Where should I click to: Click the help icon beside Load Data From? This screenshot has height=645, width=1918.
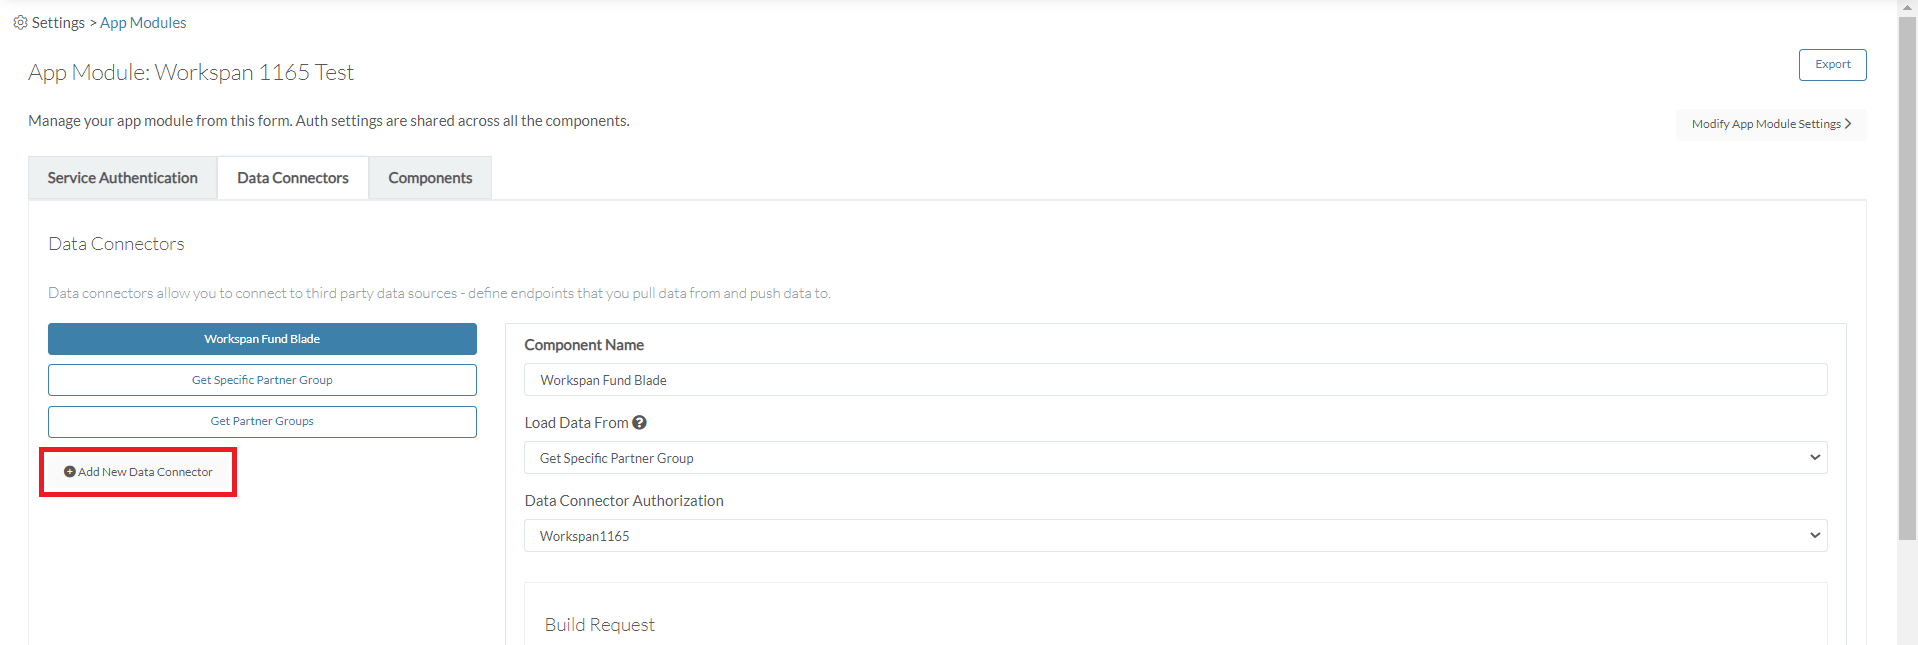tap(639, 423)
